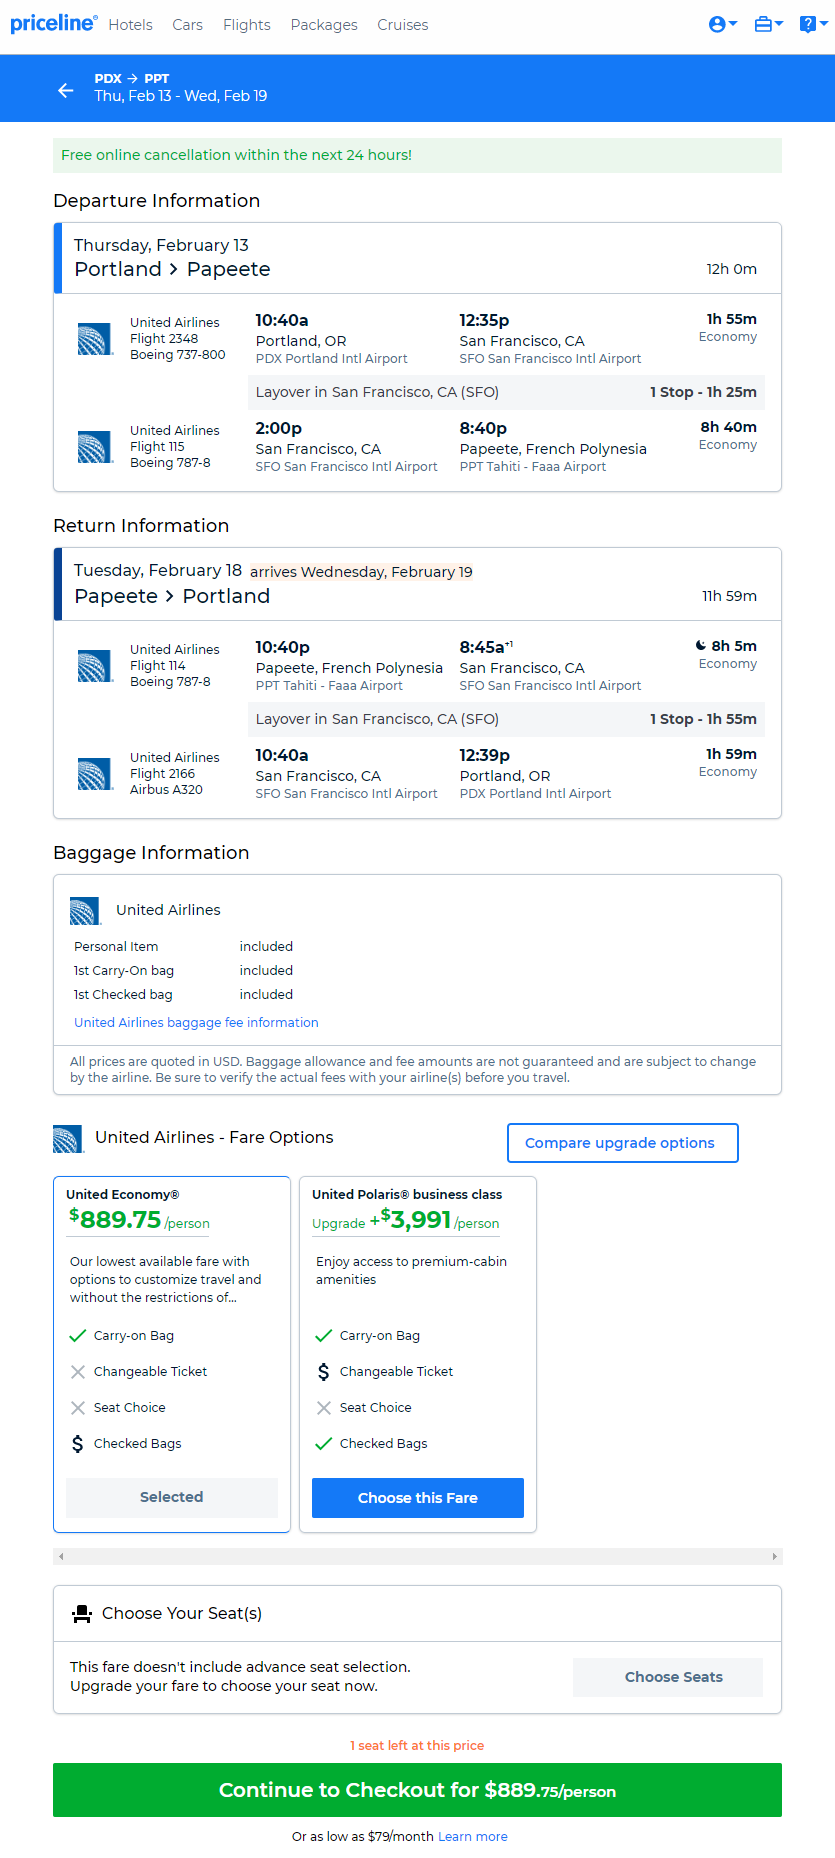Click the $889.75 Economy price
The width and height of the screenshot is (835, 1858).
click(x=115, y=1219)
